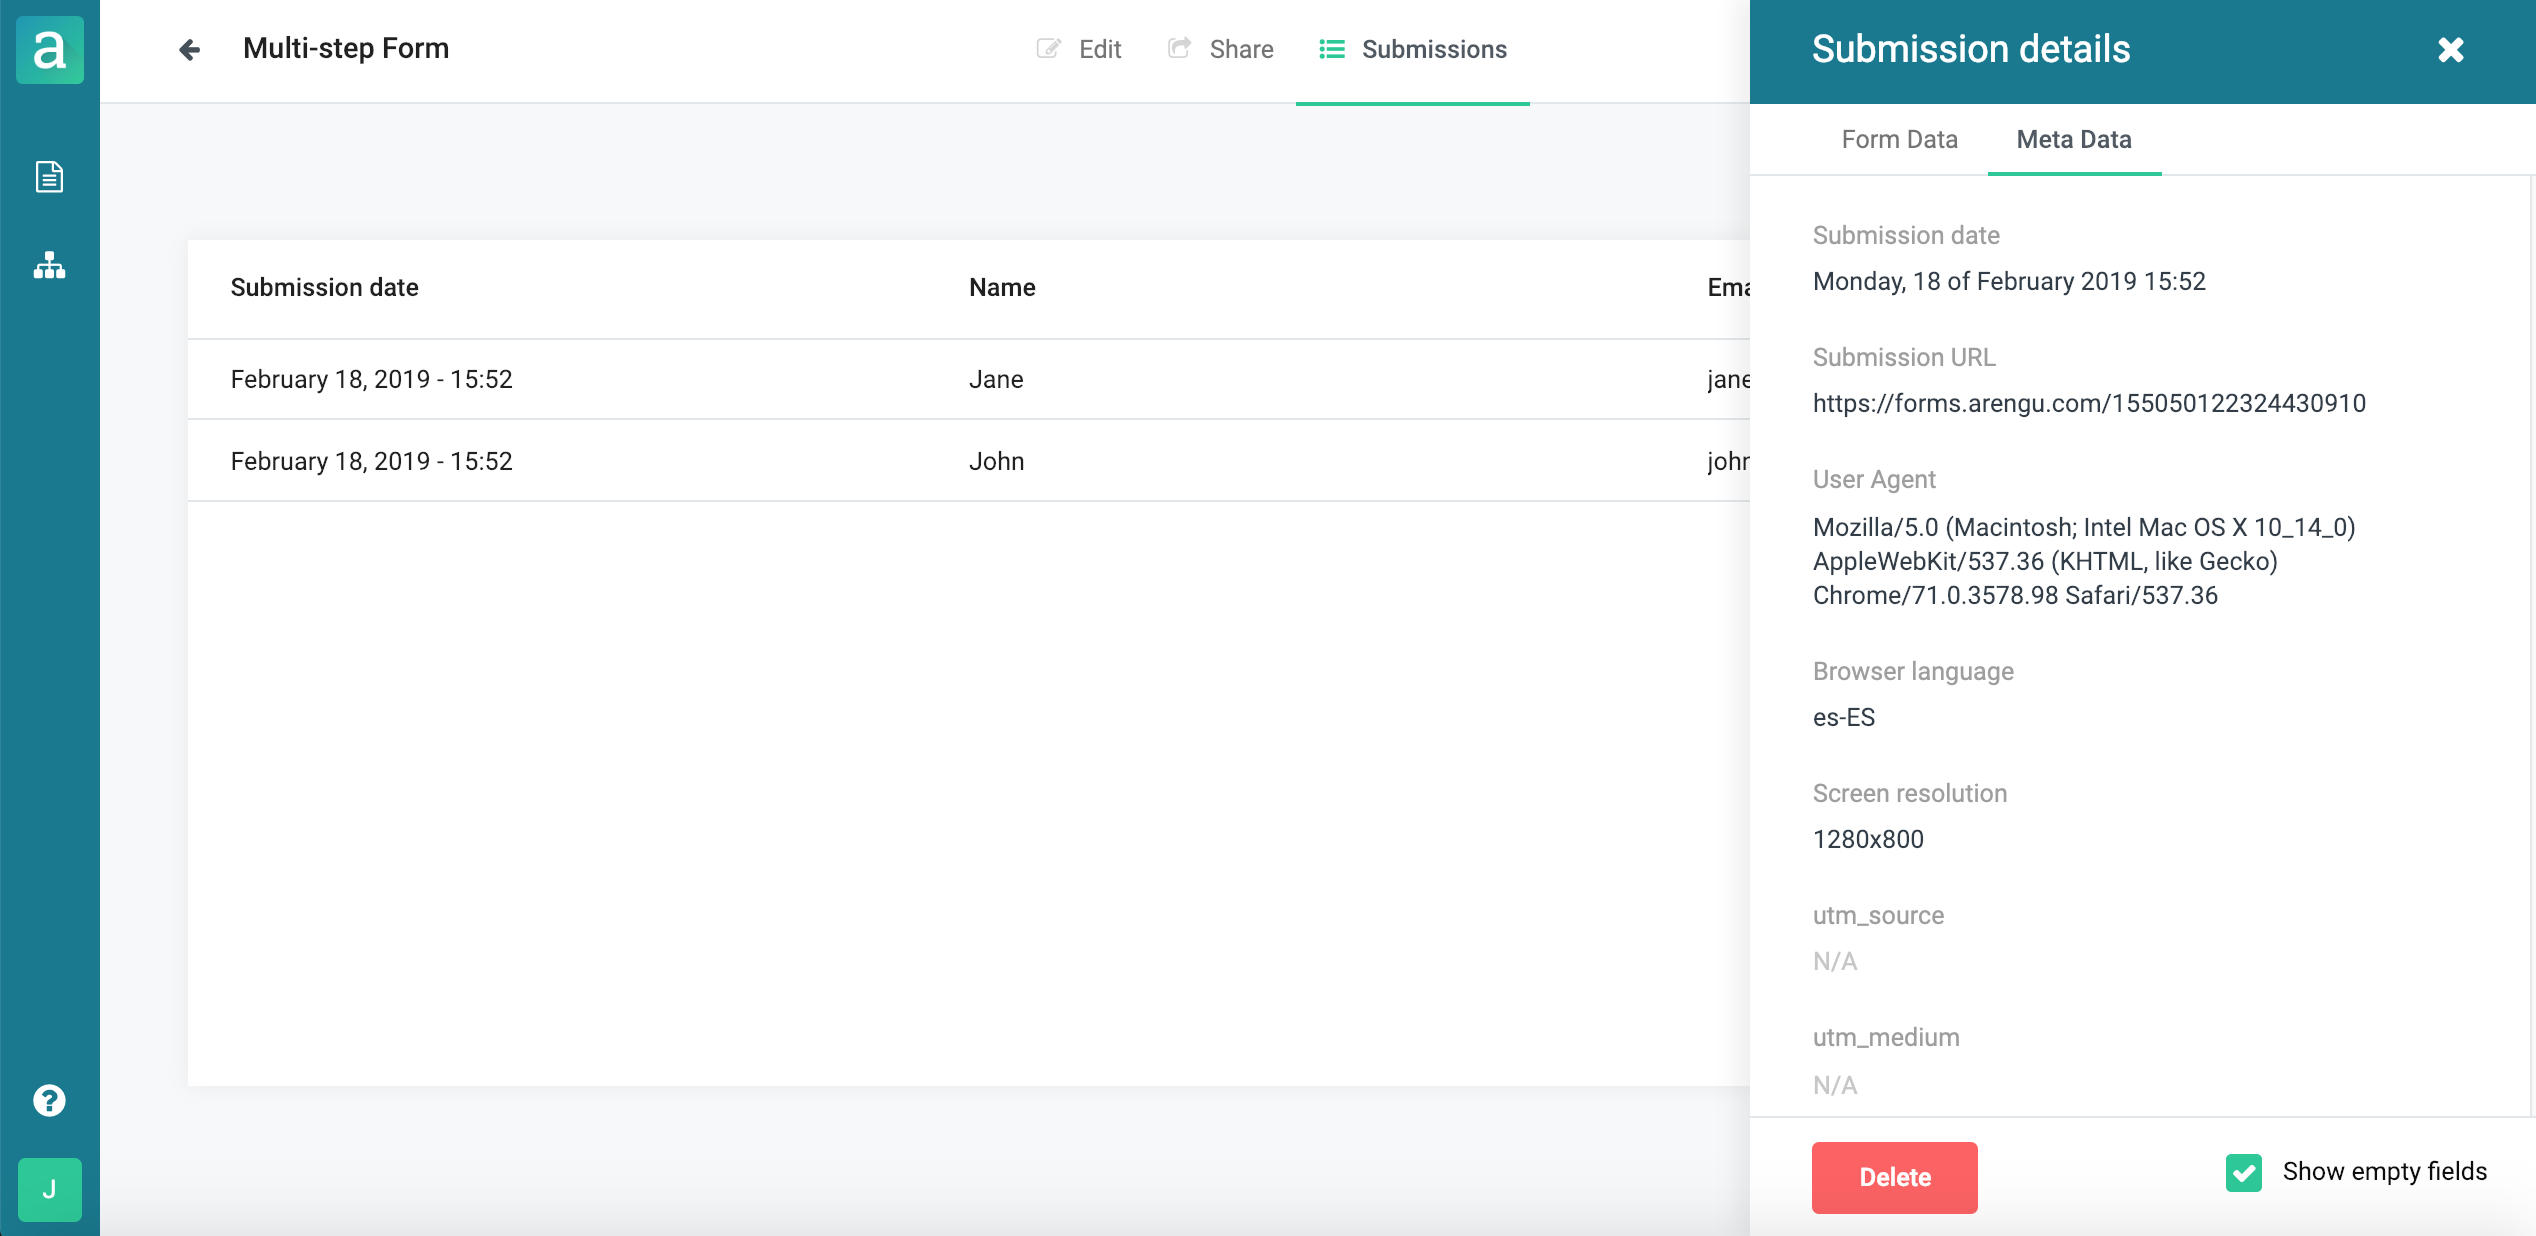
Task: Go back with the left arrow icon
Action: tap(189, 49)
